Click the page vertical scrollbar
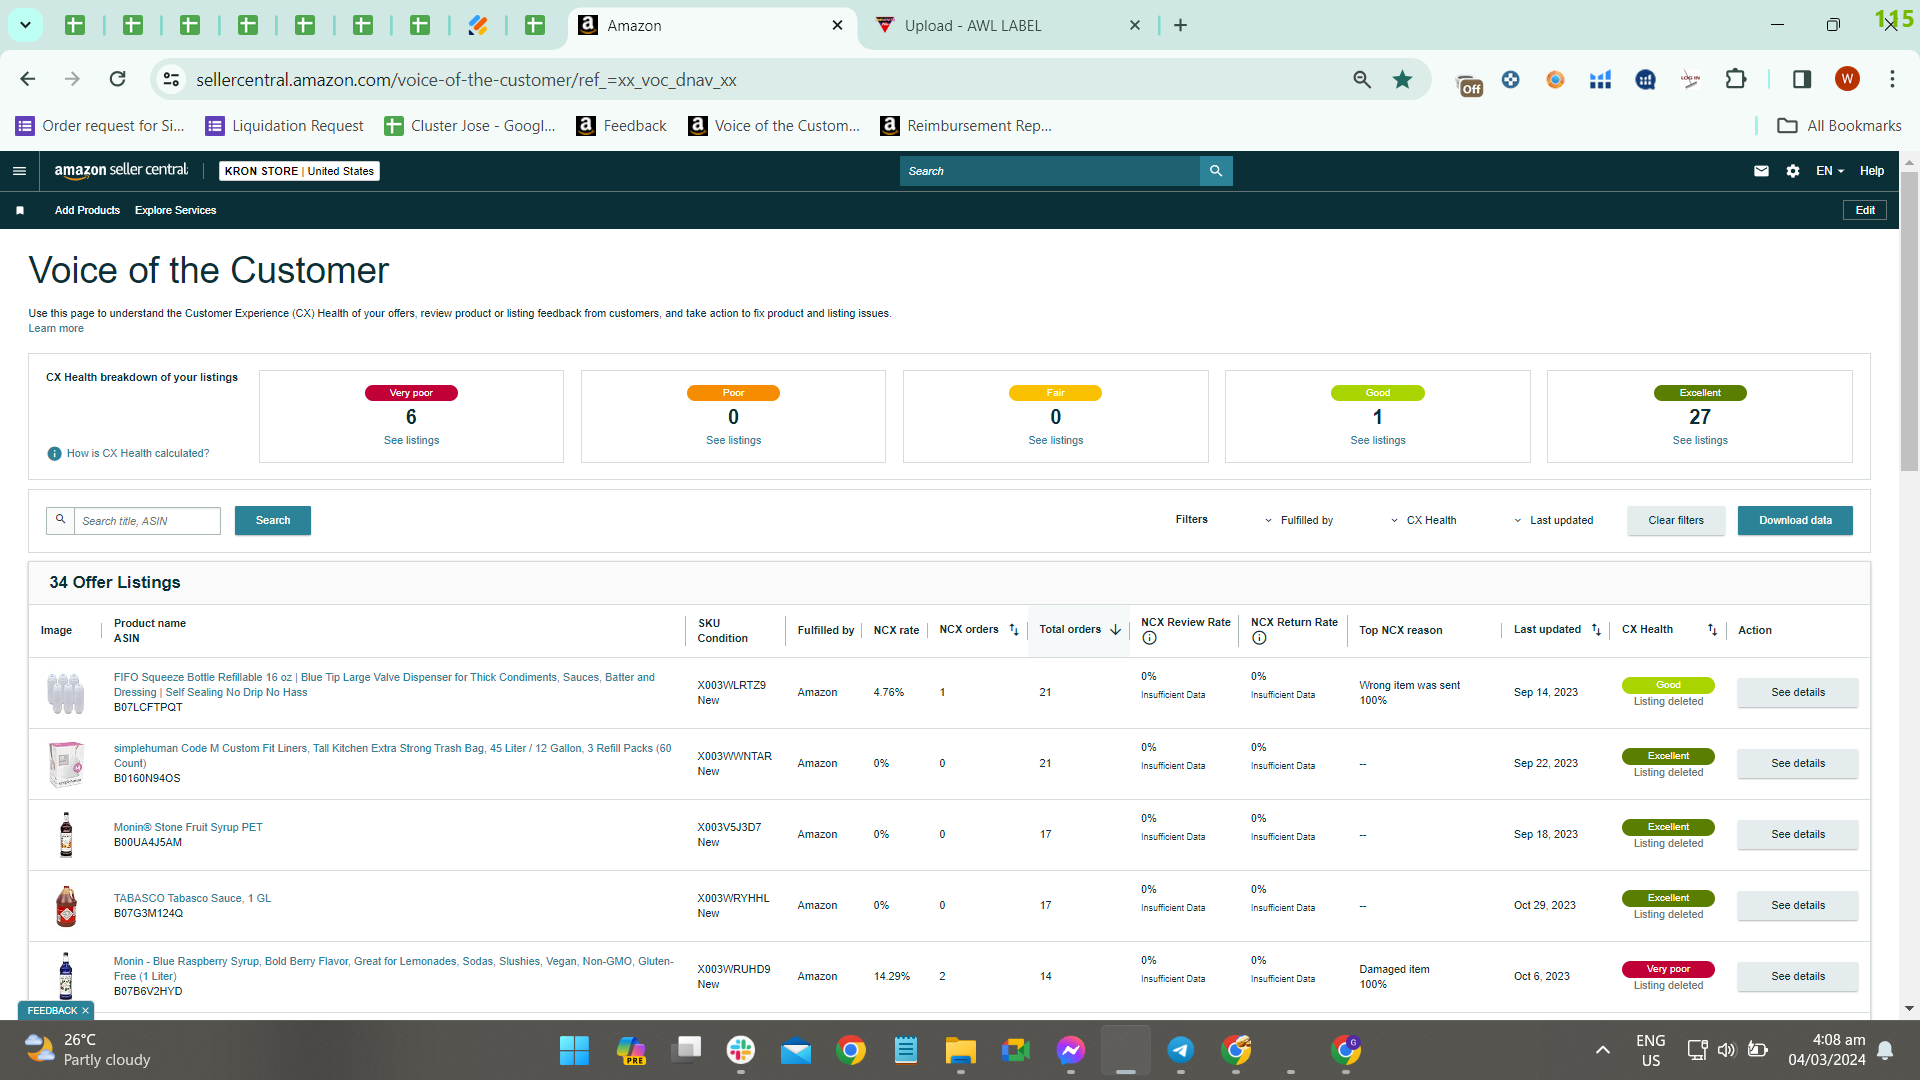This screenshot has width=1920, height=1080. click(1909, 320)
